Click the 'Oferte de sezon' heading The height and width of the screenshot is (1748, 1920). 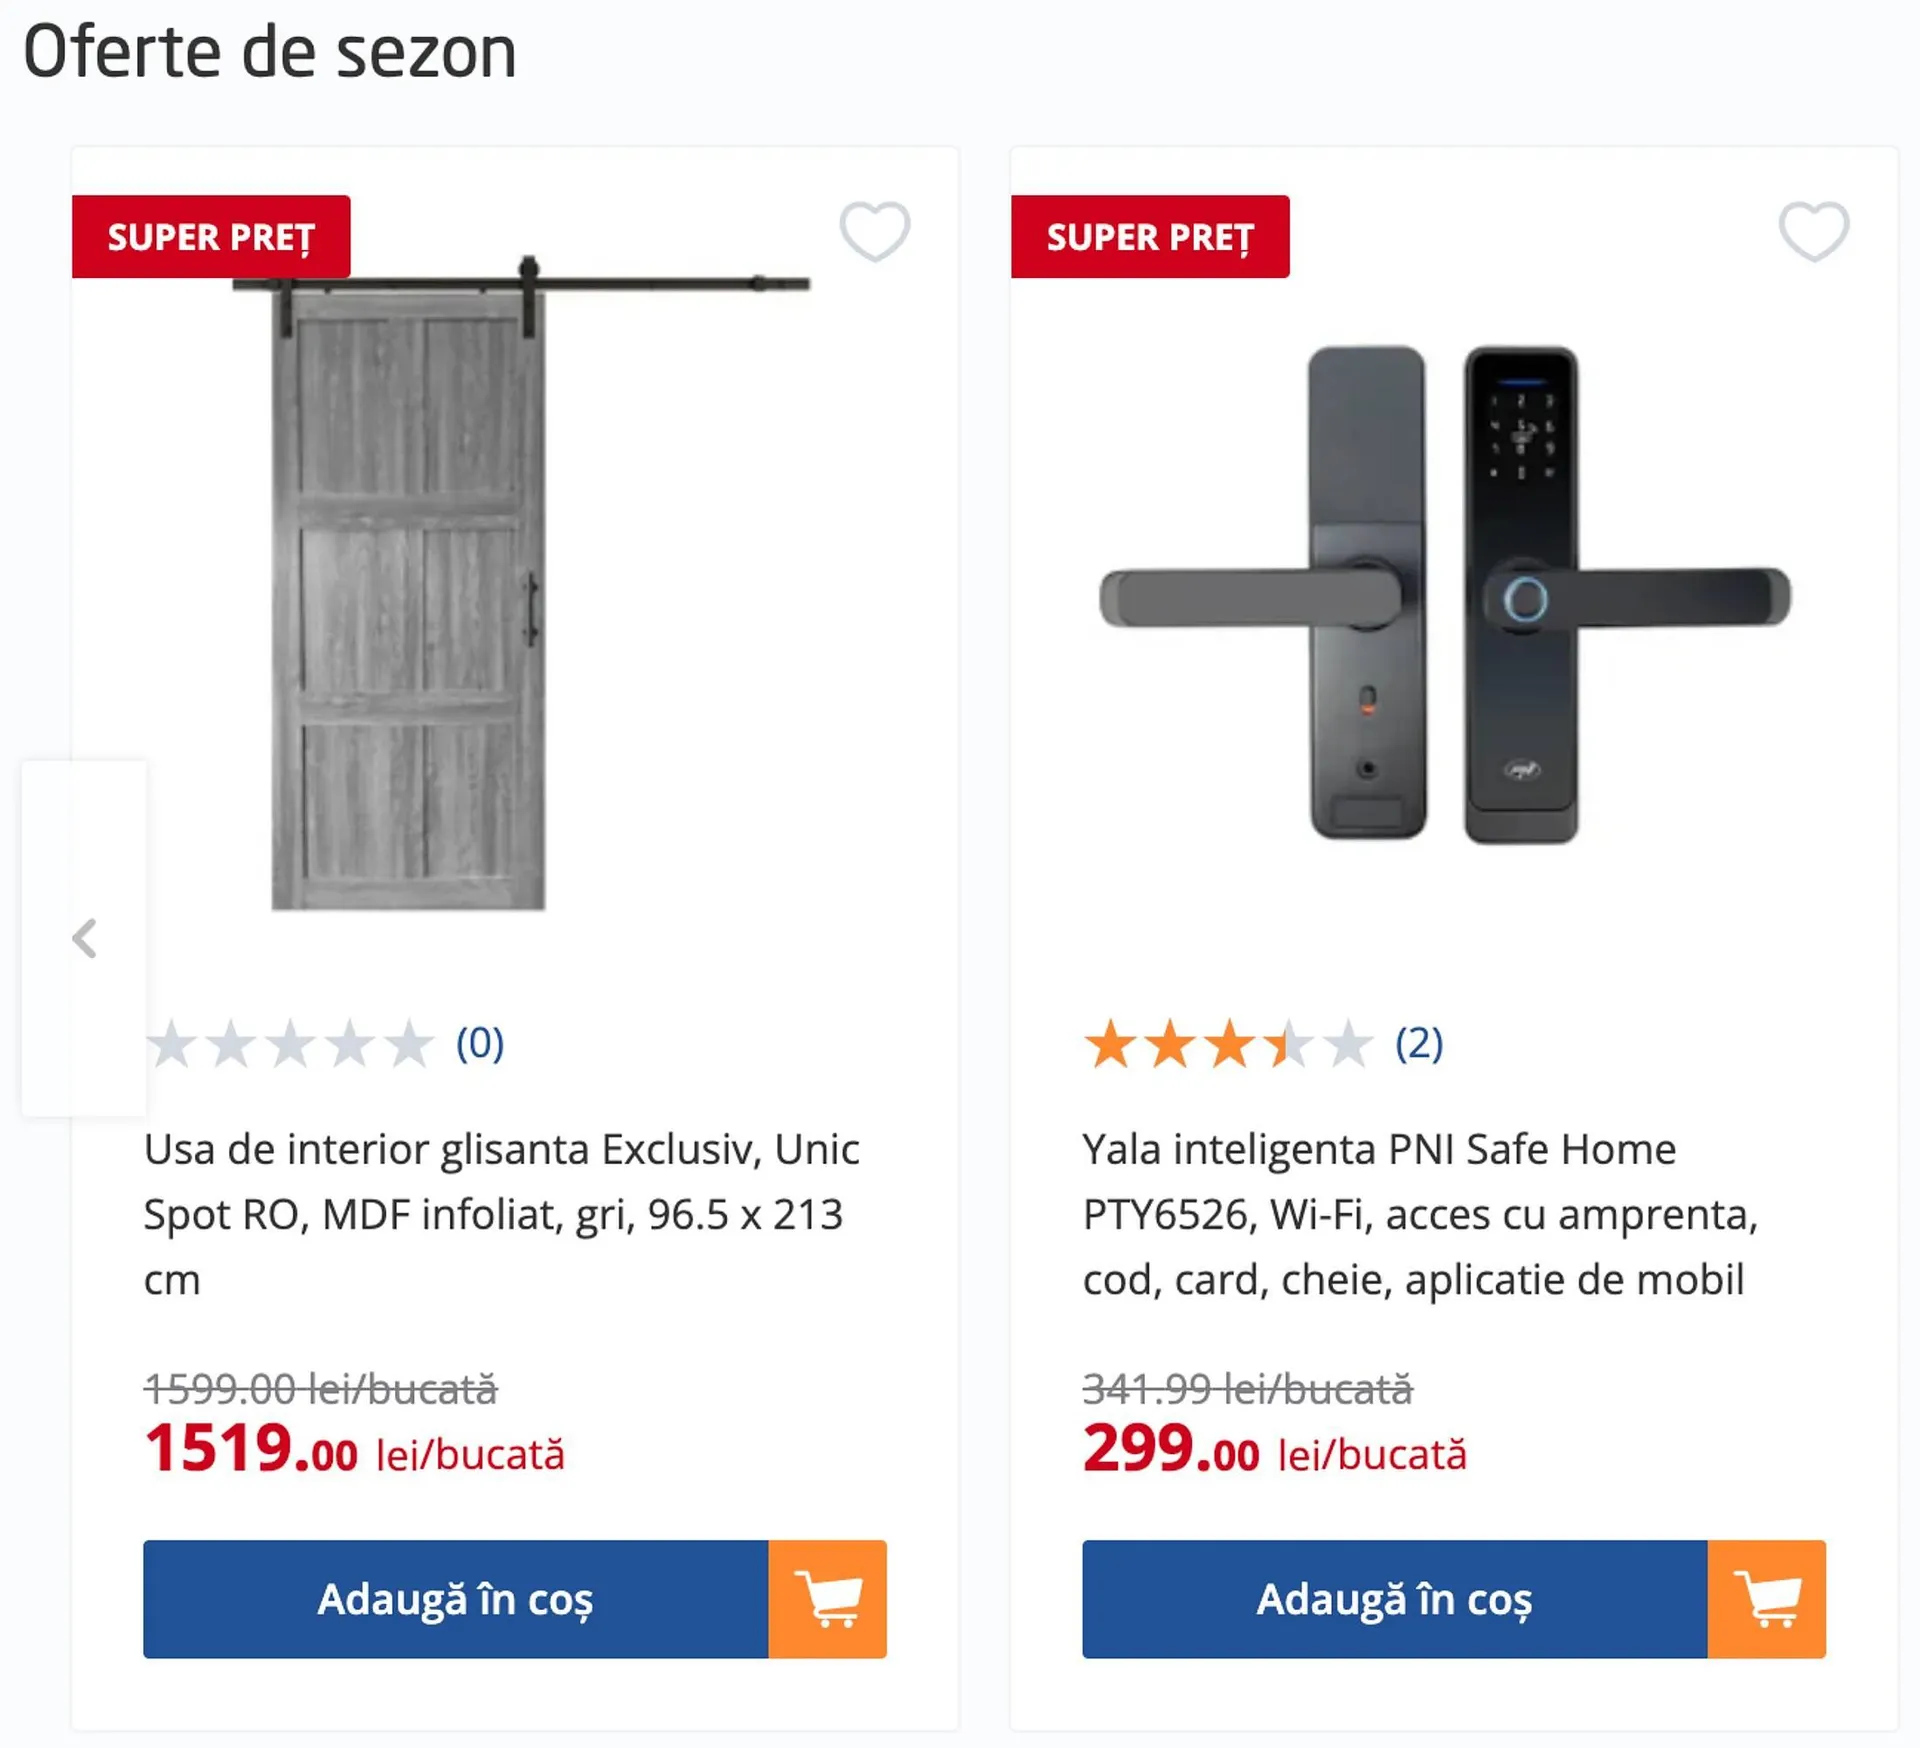click(x=270, y=52)
